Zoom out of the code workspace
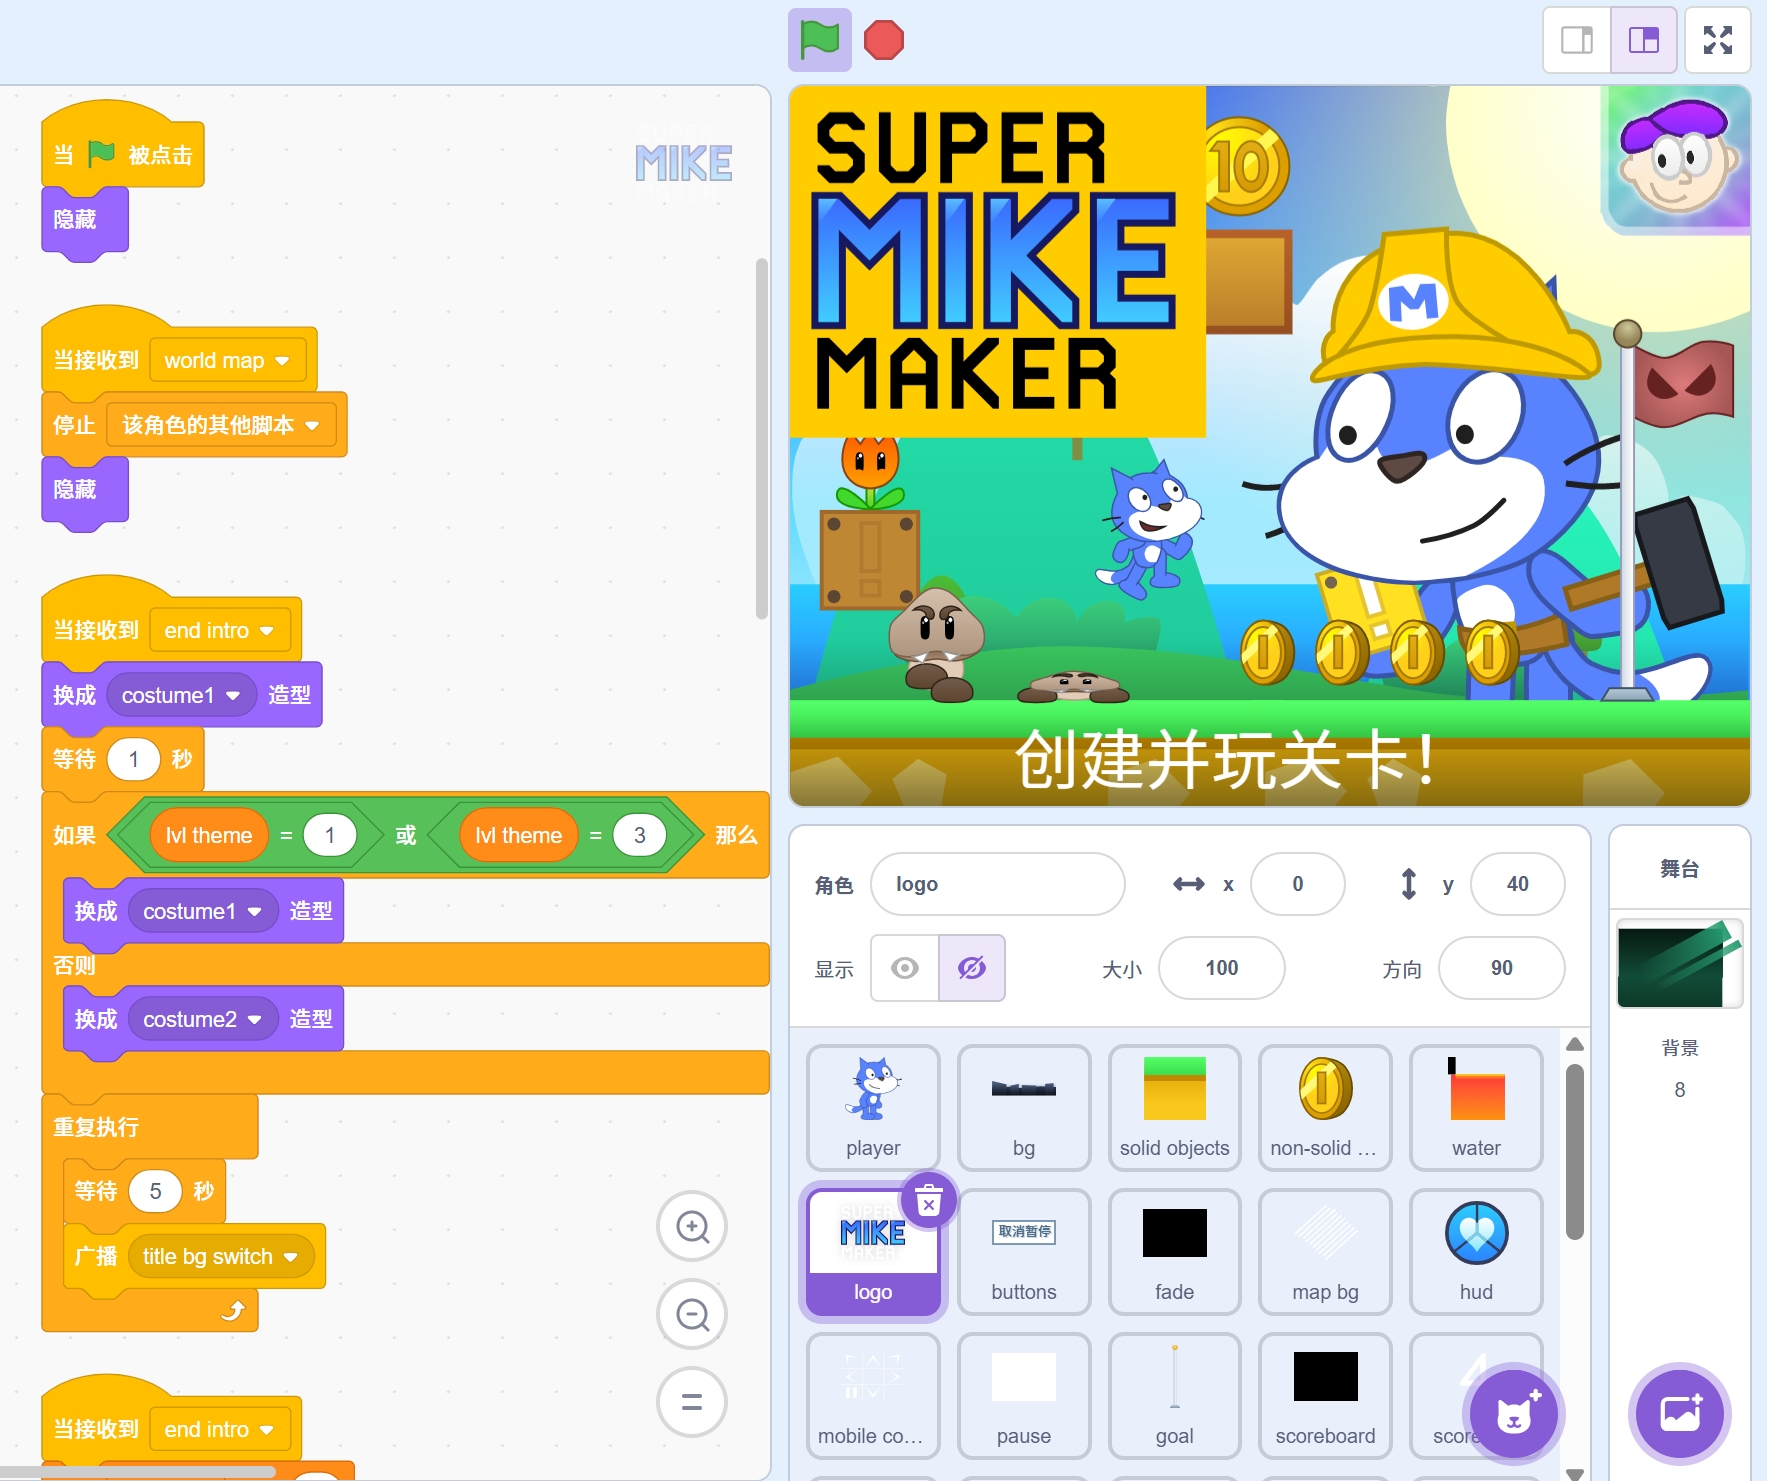The height and width of the screenshot is (1481, 1767). pos(692,1314)
